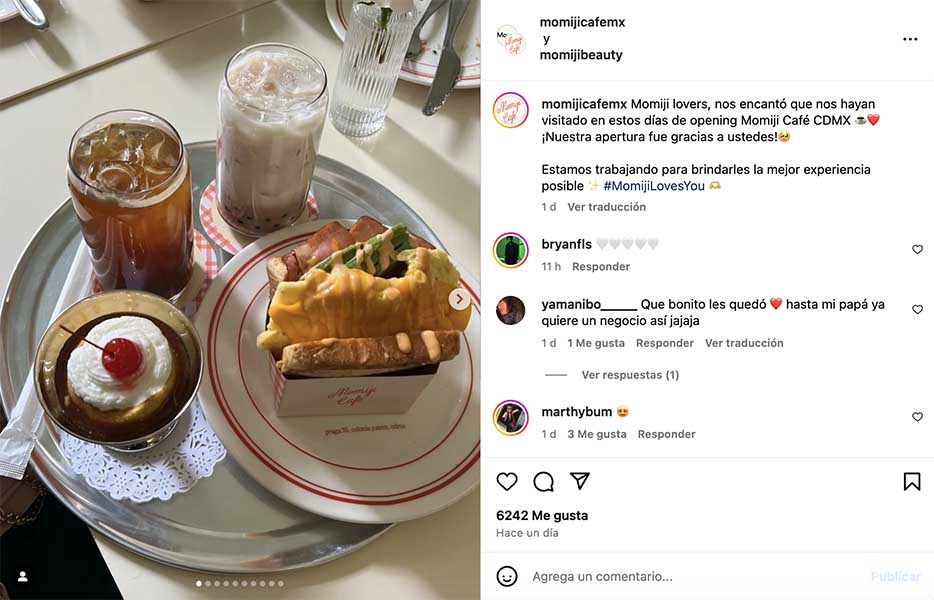Show tagged people icon on photo
This screenshot has width=934, height=600.
coord(23,576)
